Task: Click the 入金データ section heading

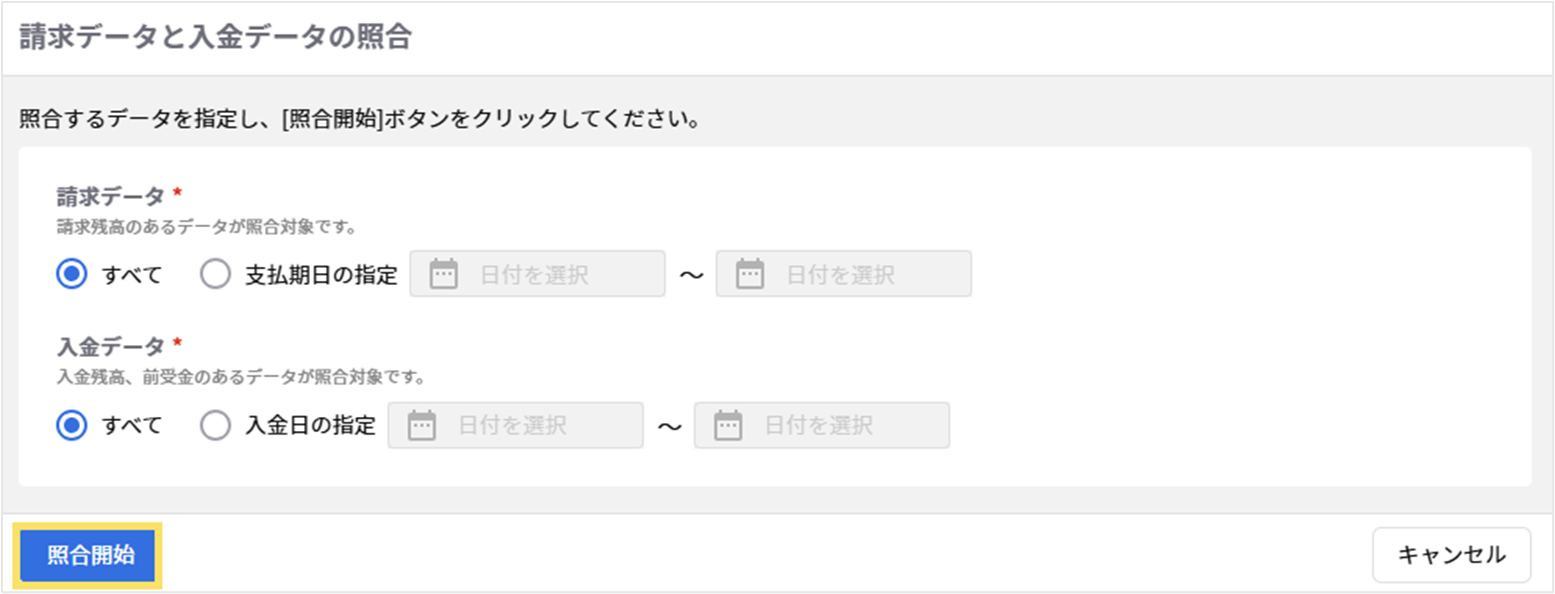Action: 111,346
